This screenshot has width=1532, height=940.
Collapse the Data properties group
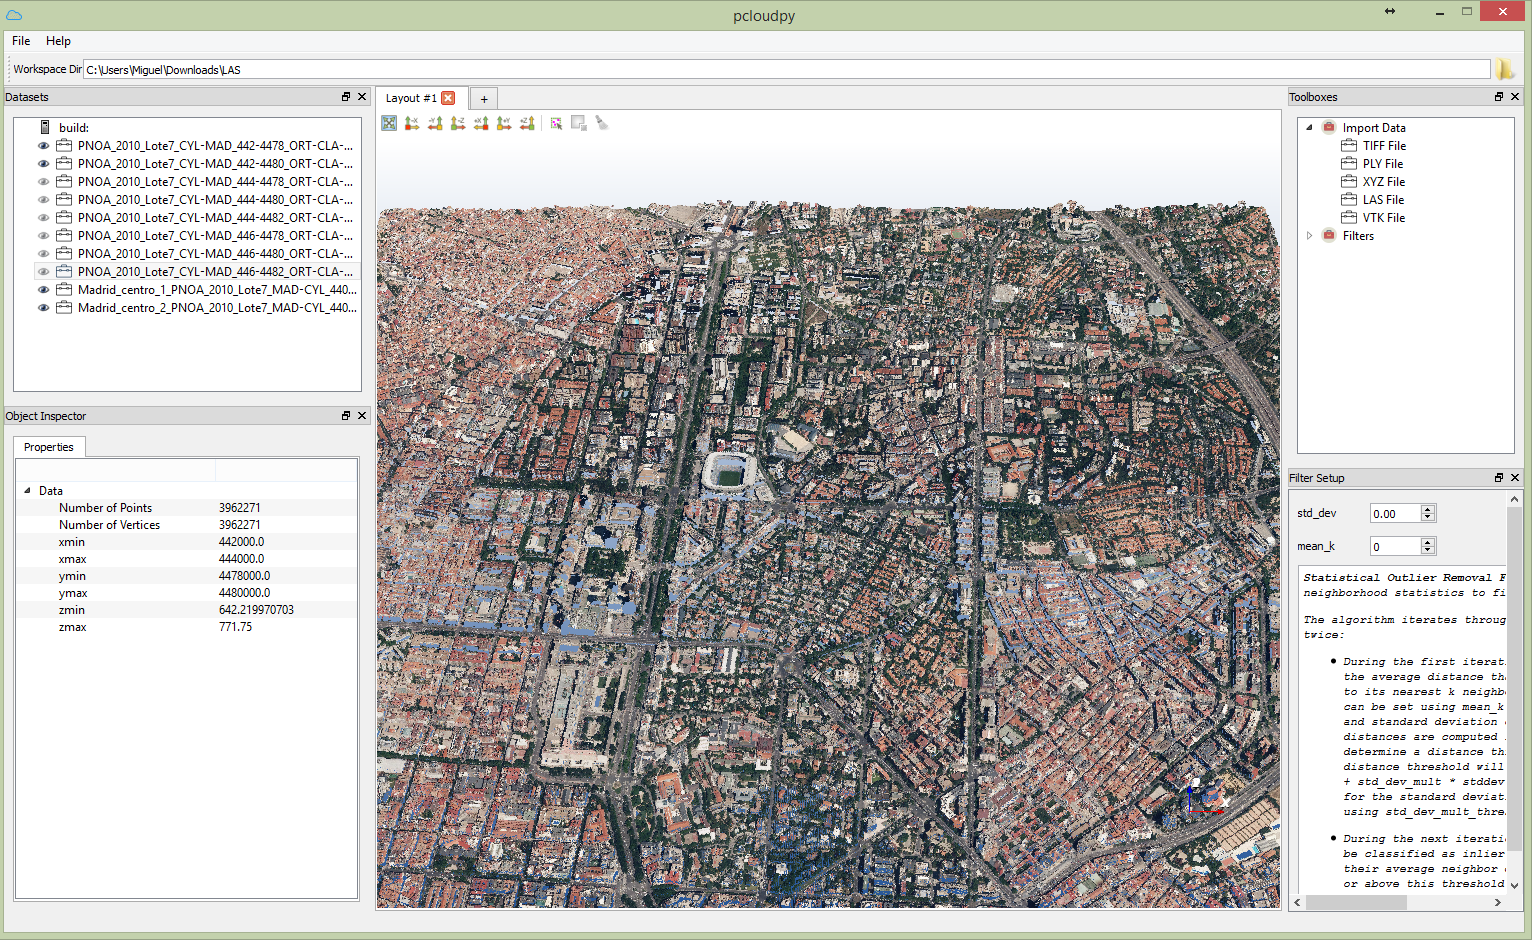point(27,491)
